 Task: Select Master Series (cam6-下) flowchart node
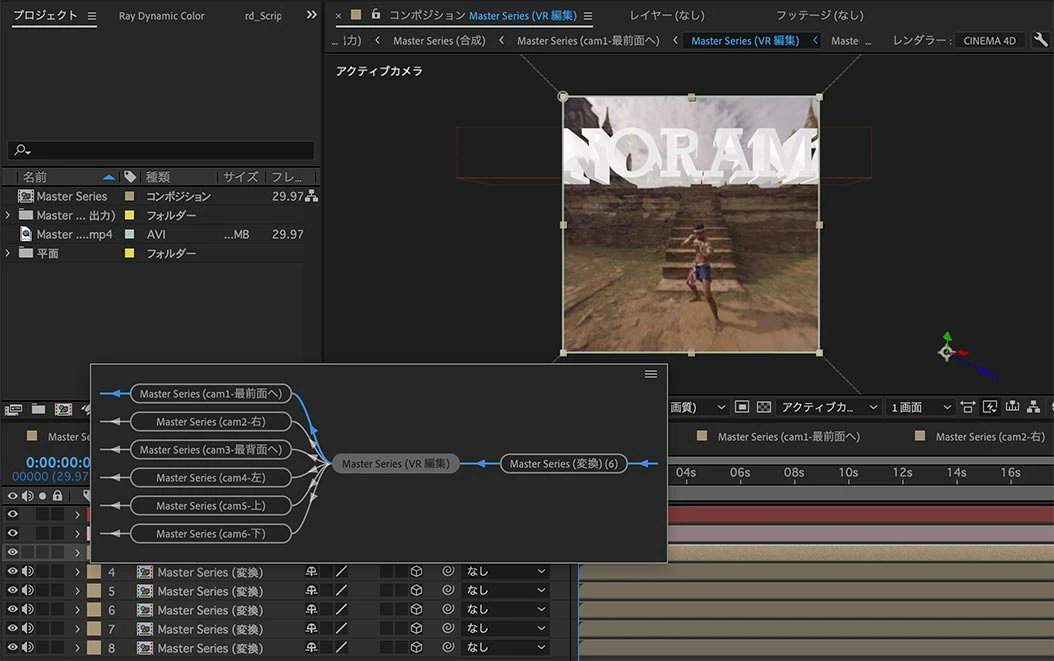coord(210,533)
